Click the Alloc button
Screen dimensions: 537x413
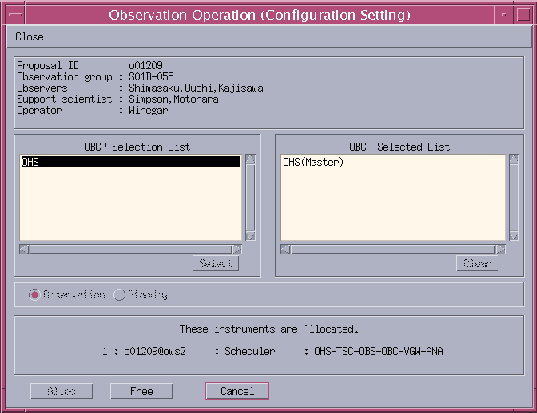(x=62, y=391)
